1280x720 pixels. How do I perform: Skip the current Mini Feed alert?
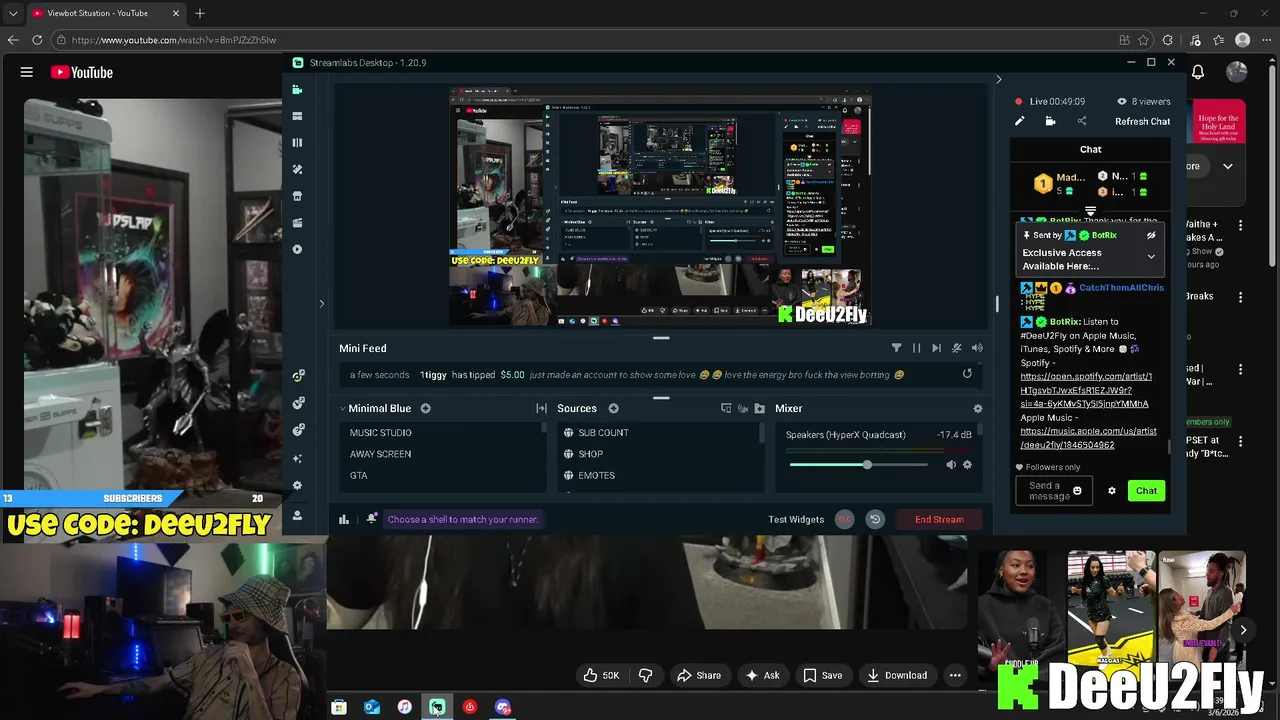pyautogui.click(x=936, y=348)
